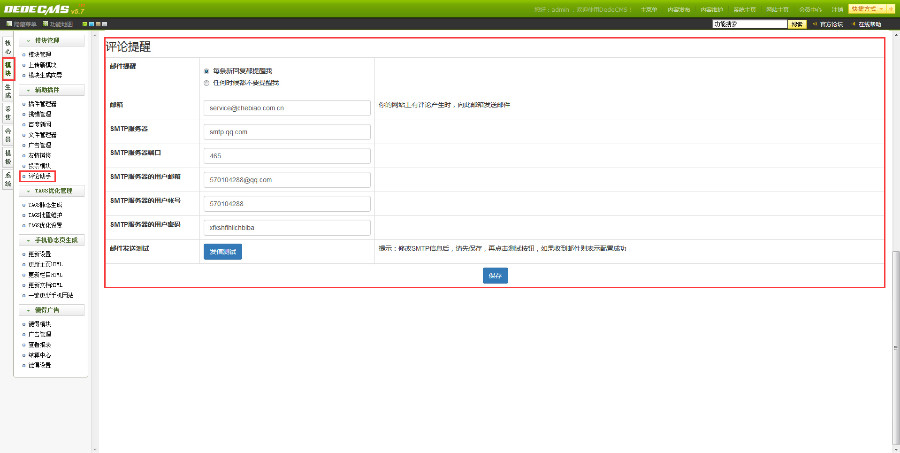Open the TAGS static generation sidebar link
The width and height of the screenshot is (900, 453).
pyautogui.click(x=45, y=205)
